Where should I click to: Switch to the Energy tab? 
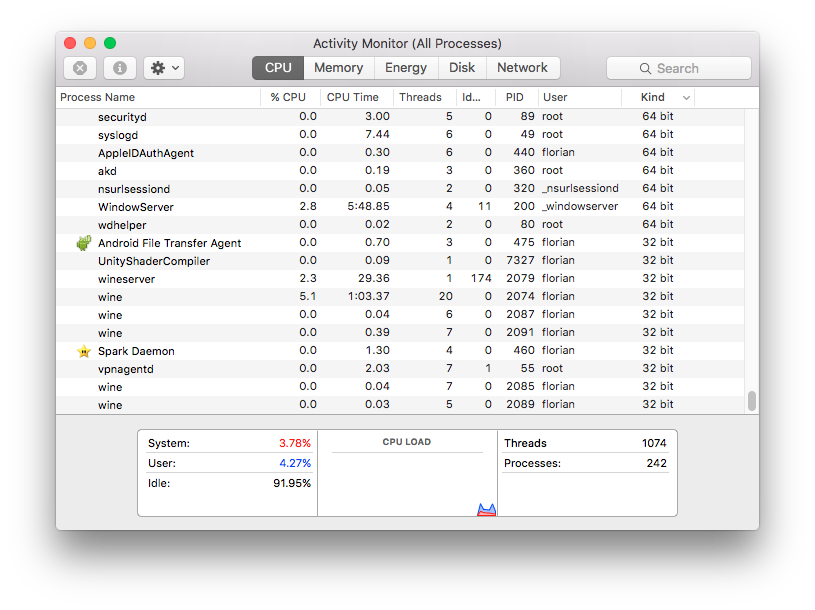coord(406,68)
